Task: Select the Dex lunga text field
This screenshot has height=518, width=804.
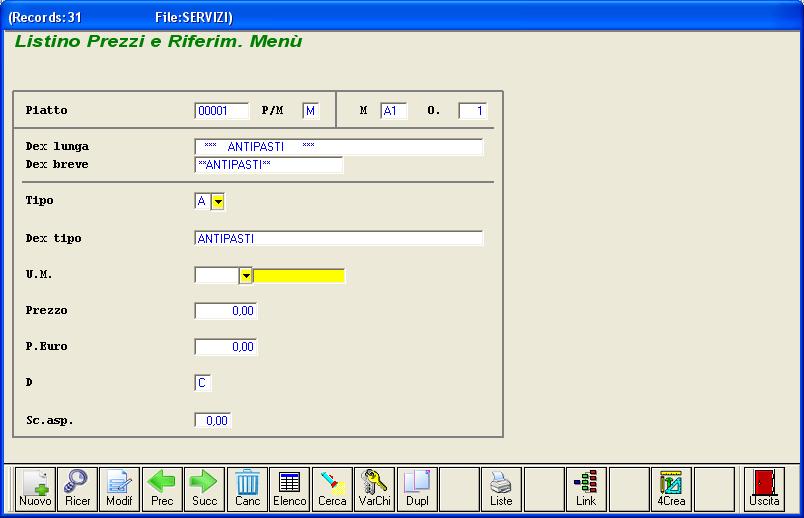Action: click(338, 147)
